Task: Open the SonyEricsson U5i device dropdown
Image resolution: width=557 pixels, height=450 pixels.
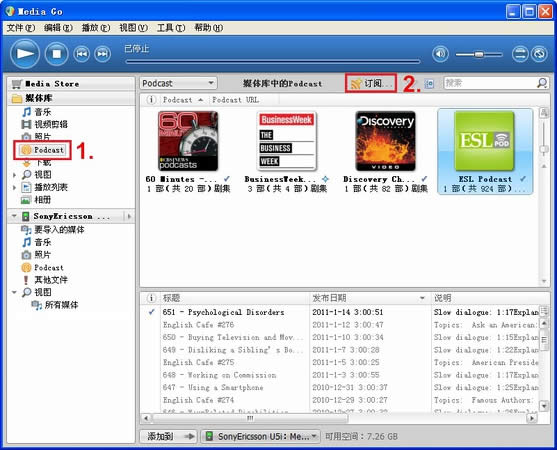Action: 261,436
